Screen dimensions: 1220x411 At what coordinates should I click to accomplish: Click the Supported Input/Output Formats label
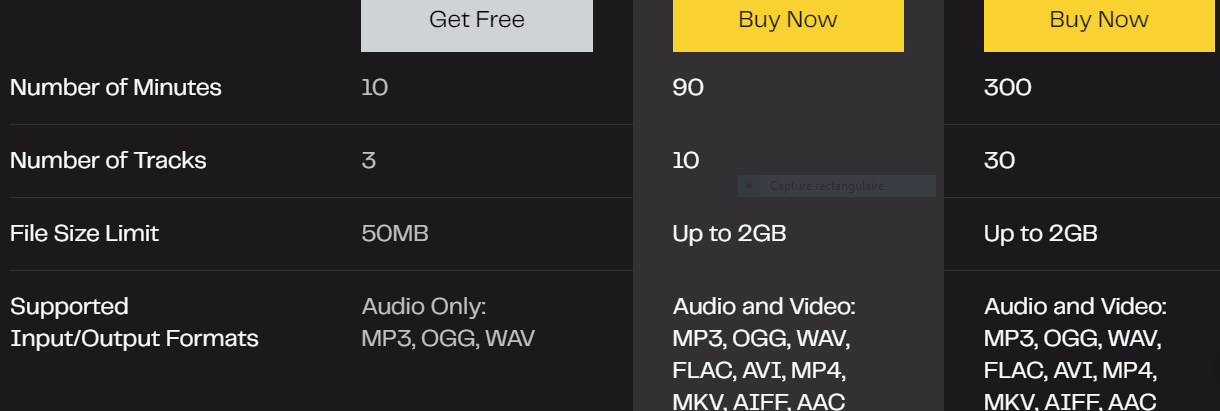point(134,322)
